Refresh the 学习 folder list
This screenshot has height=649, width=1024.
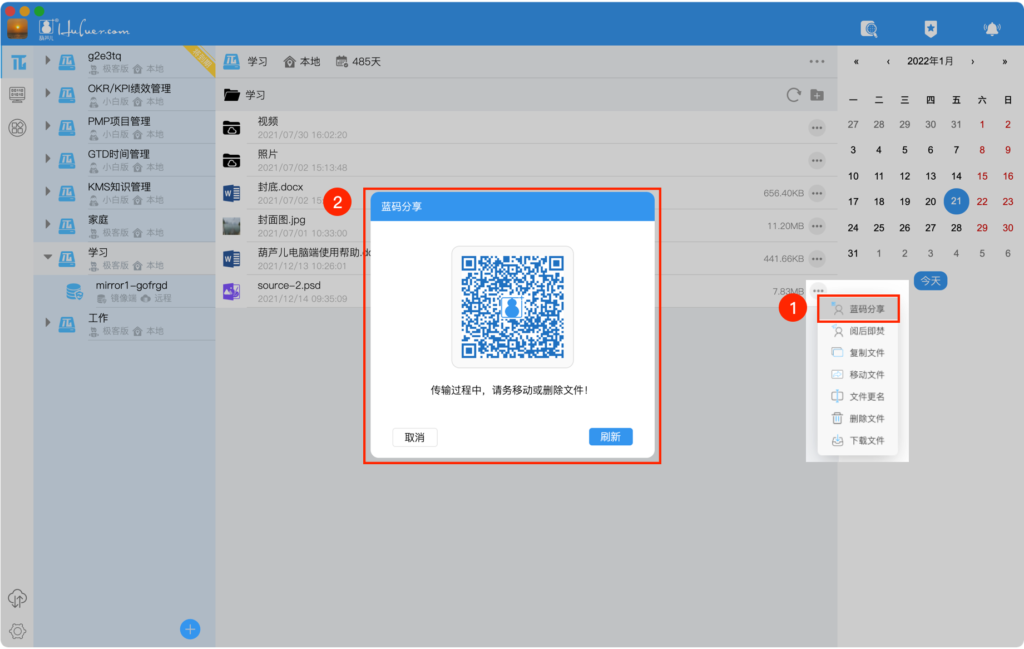click(x=793, y=95)
